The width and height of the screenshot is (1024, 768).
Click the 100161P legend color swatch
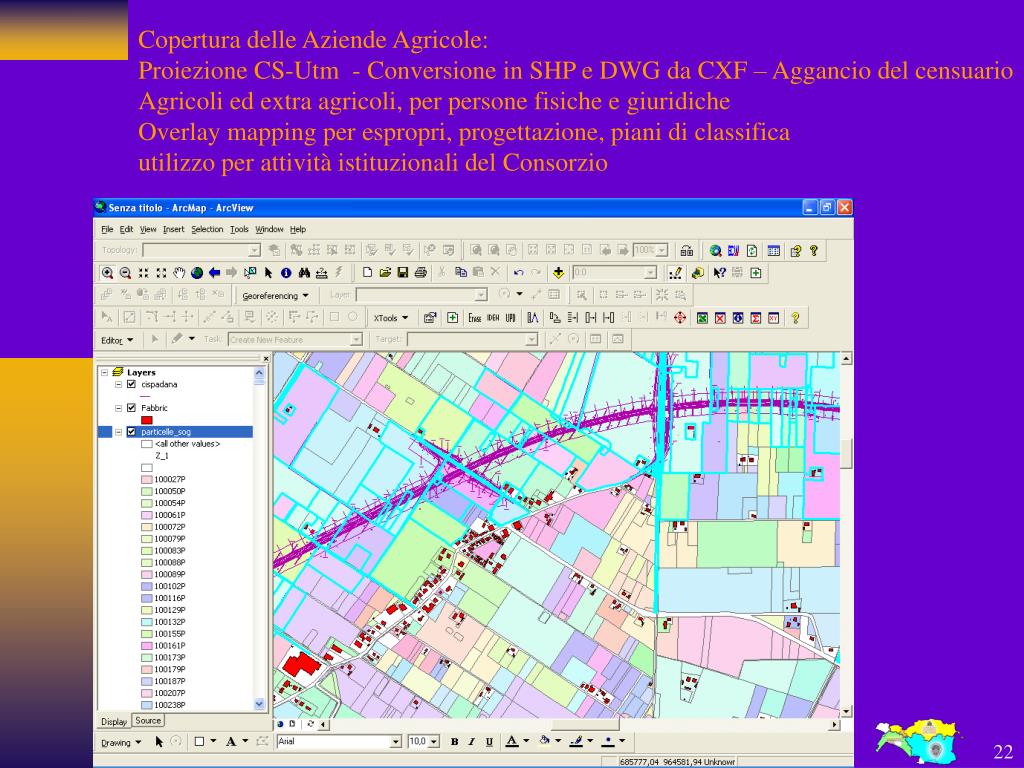tap(146, 646)
